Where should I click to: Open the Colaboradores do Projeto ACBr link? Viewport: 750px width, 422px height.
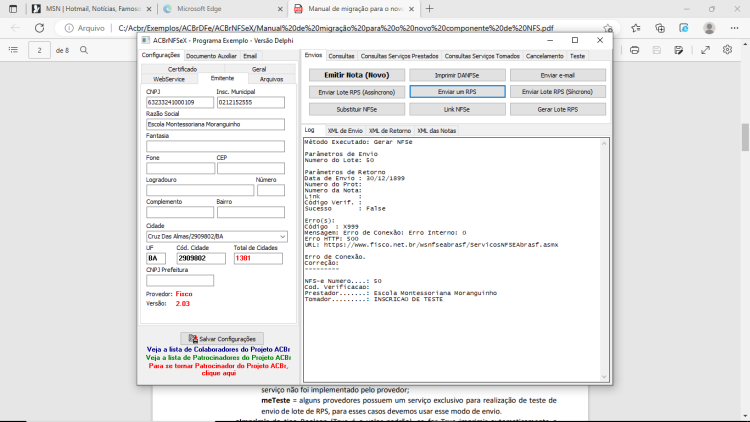pyautogui.click(x=218, y=349)
